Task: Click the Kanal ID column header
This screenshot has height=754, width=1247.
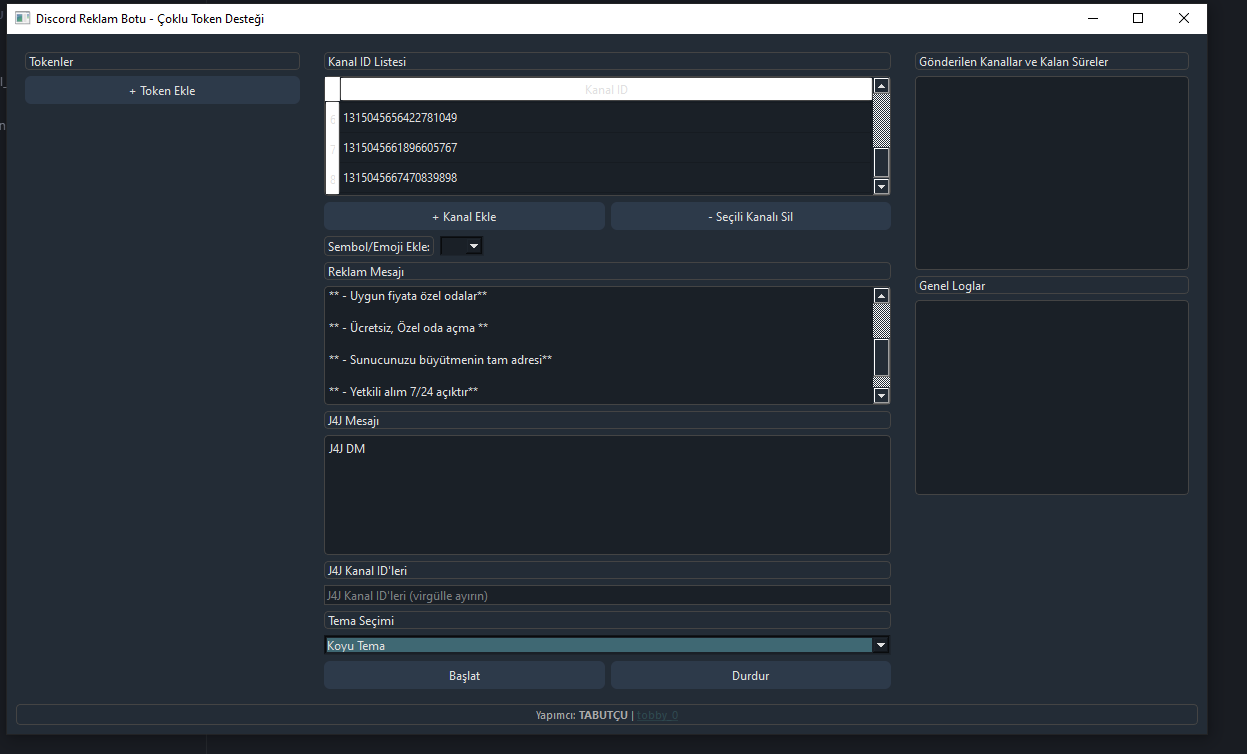Action: (x=606, y=89)
